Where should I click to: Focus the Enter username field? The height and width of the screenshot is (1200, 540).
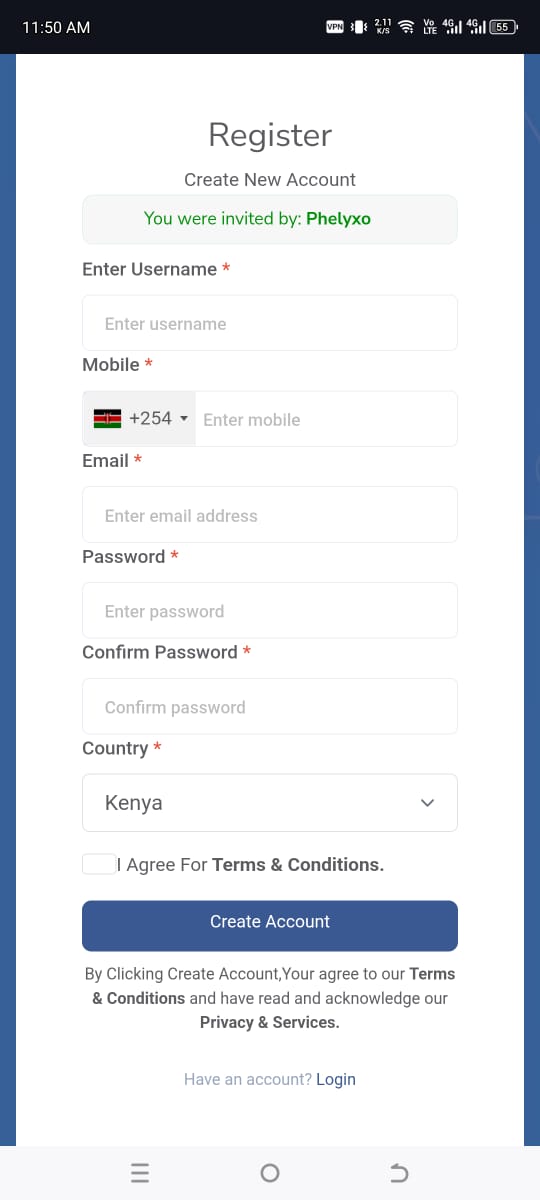(270, 323)
